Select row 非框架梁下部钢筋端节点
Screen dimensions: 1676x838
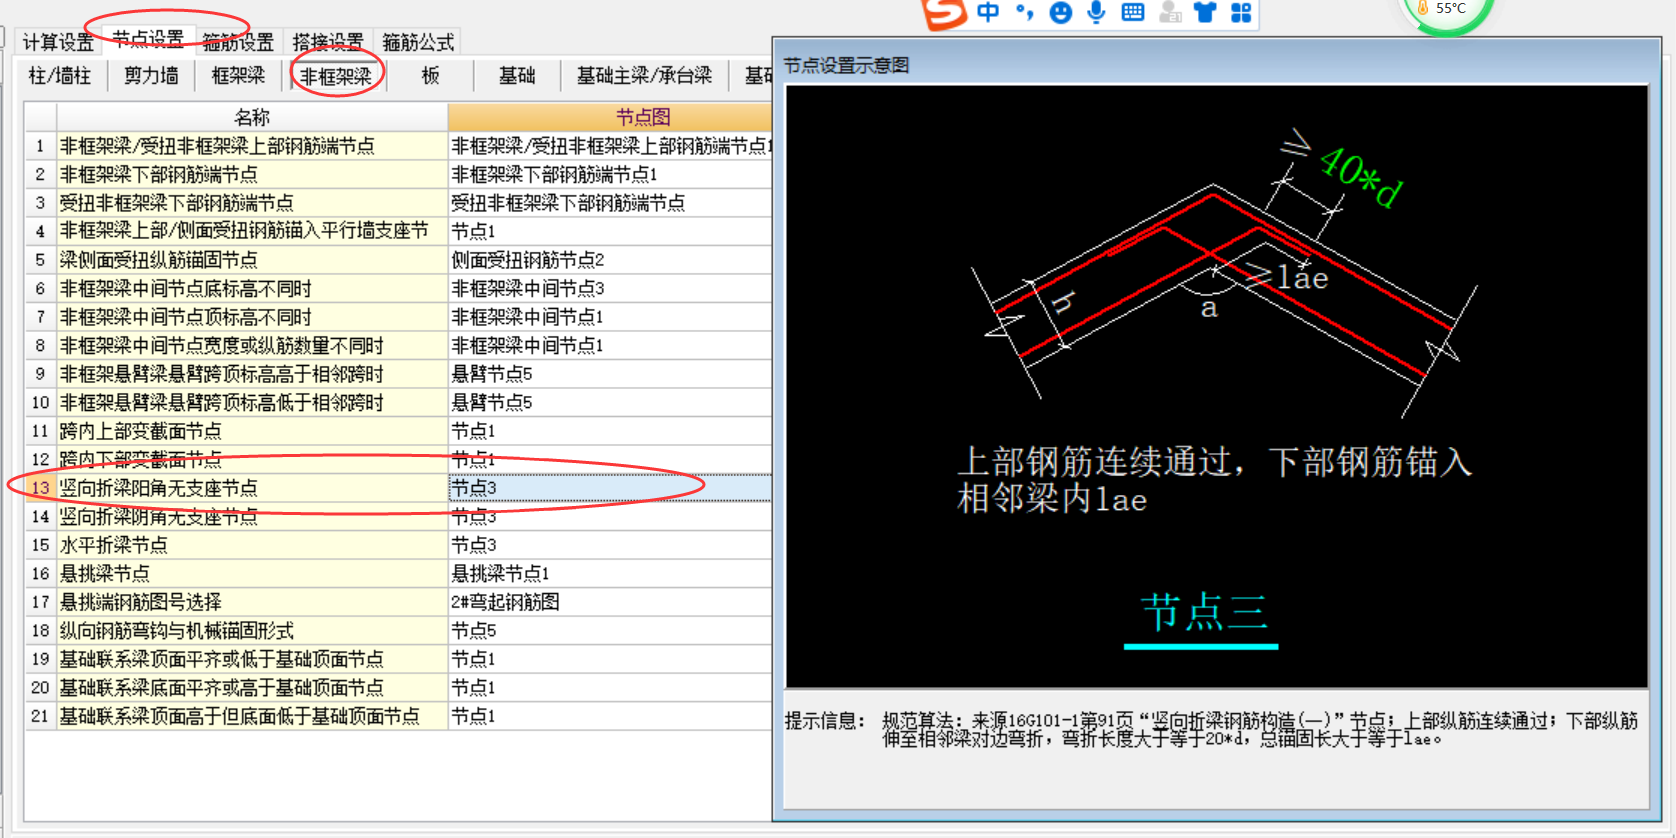[252, 174]
